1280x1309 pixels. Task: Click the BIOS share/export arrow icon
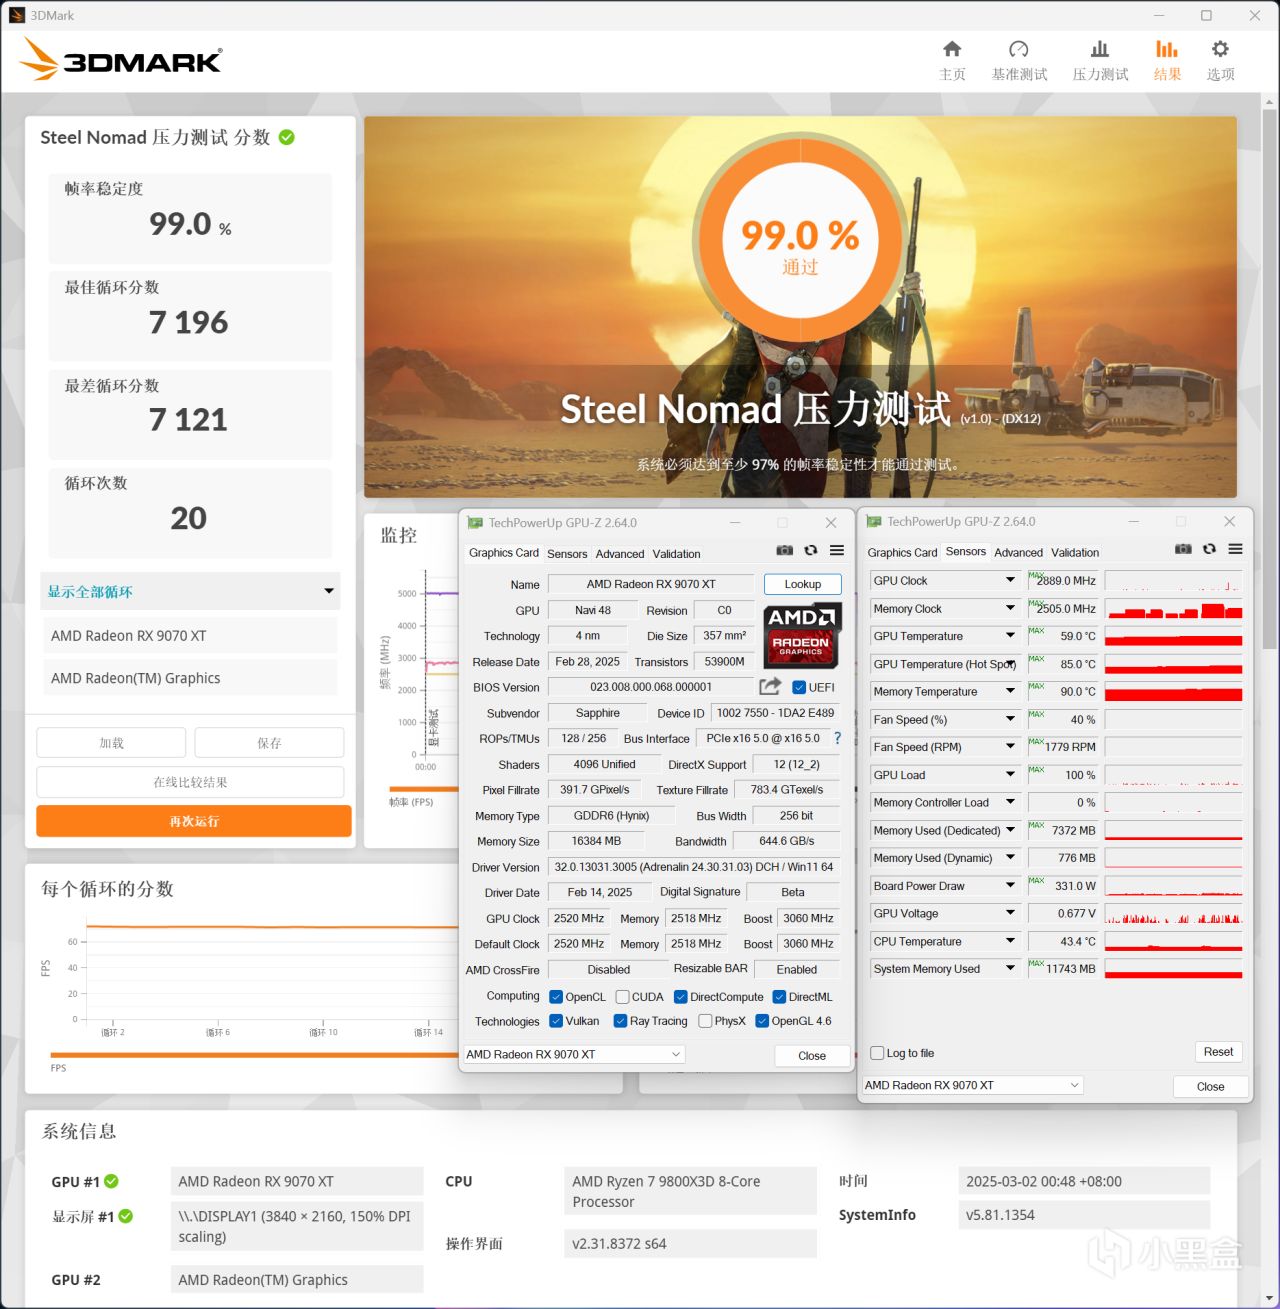click(770, 686)
